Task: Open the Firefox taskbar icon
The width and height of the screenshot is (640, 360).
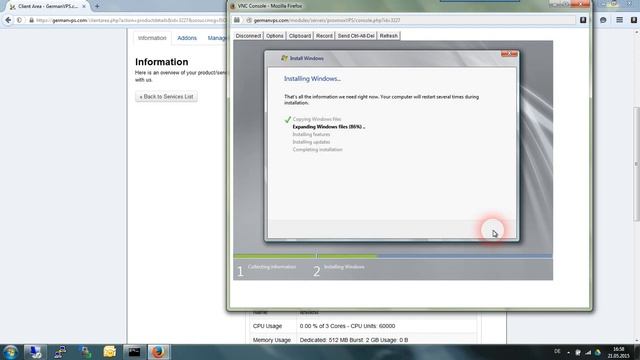Action: 158,352
